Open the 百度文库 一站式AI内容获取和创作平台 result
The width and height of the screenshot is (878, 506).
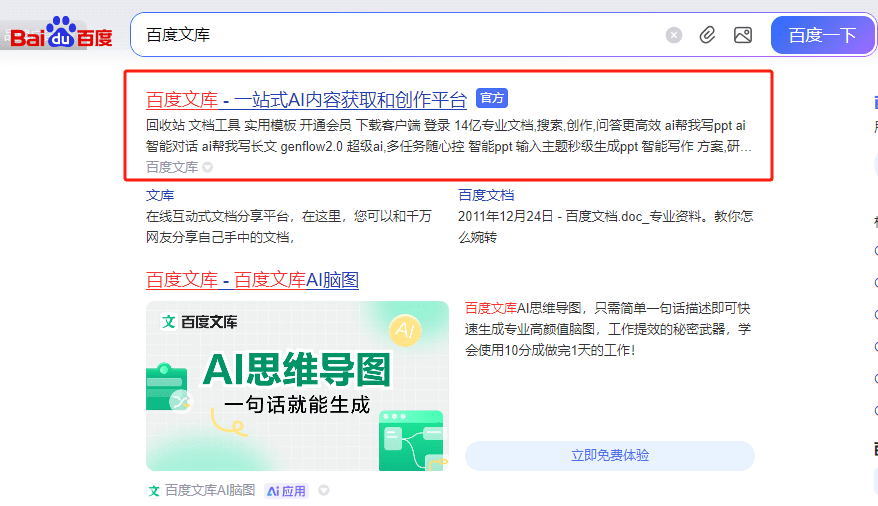306,100
